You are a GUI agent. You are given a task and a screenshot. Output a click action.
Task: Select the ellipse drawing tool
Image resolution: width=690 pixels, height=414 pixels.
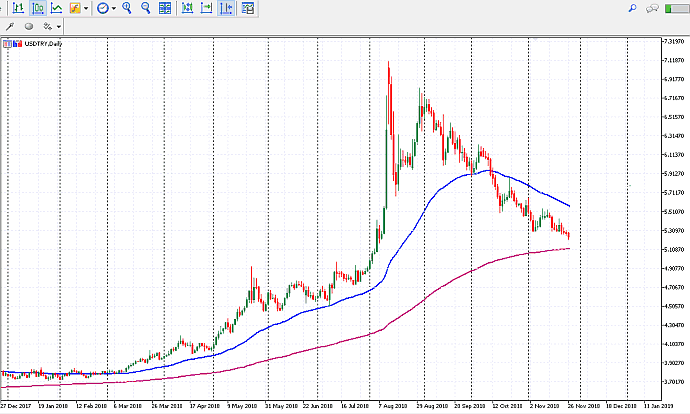pos(28,26)
